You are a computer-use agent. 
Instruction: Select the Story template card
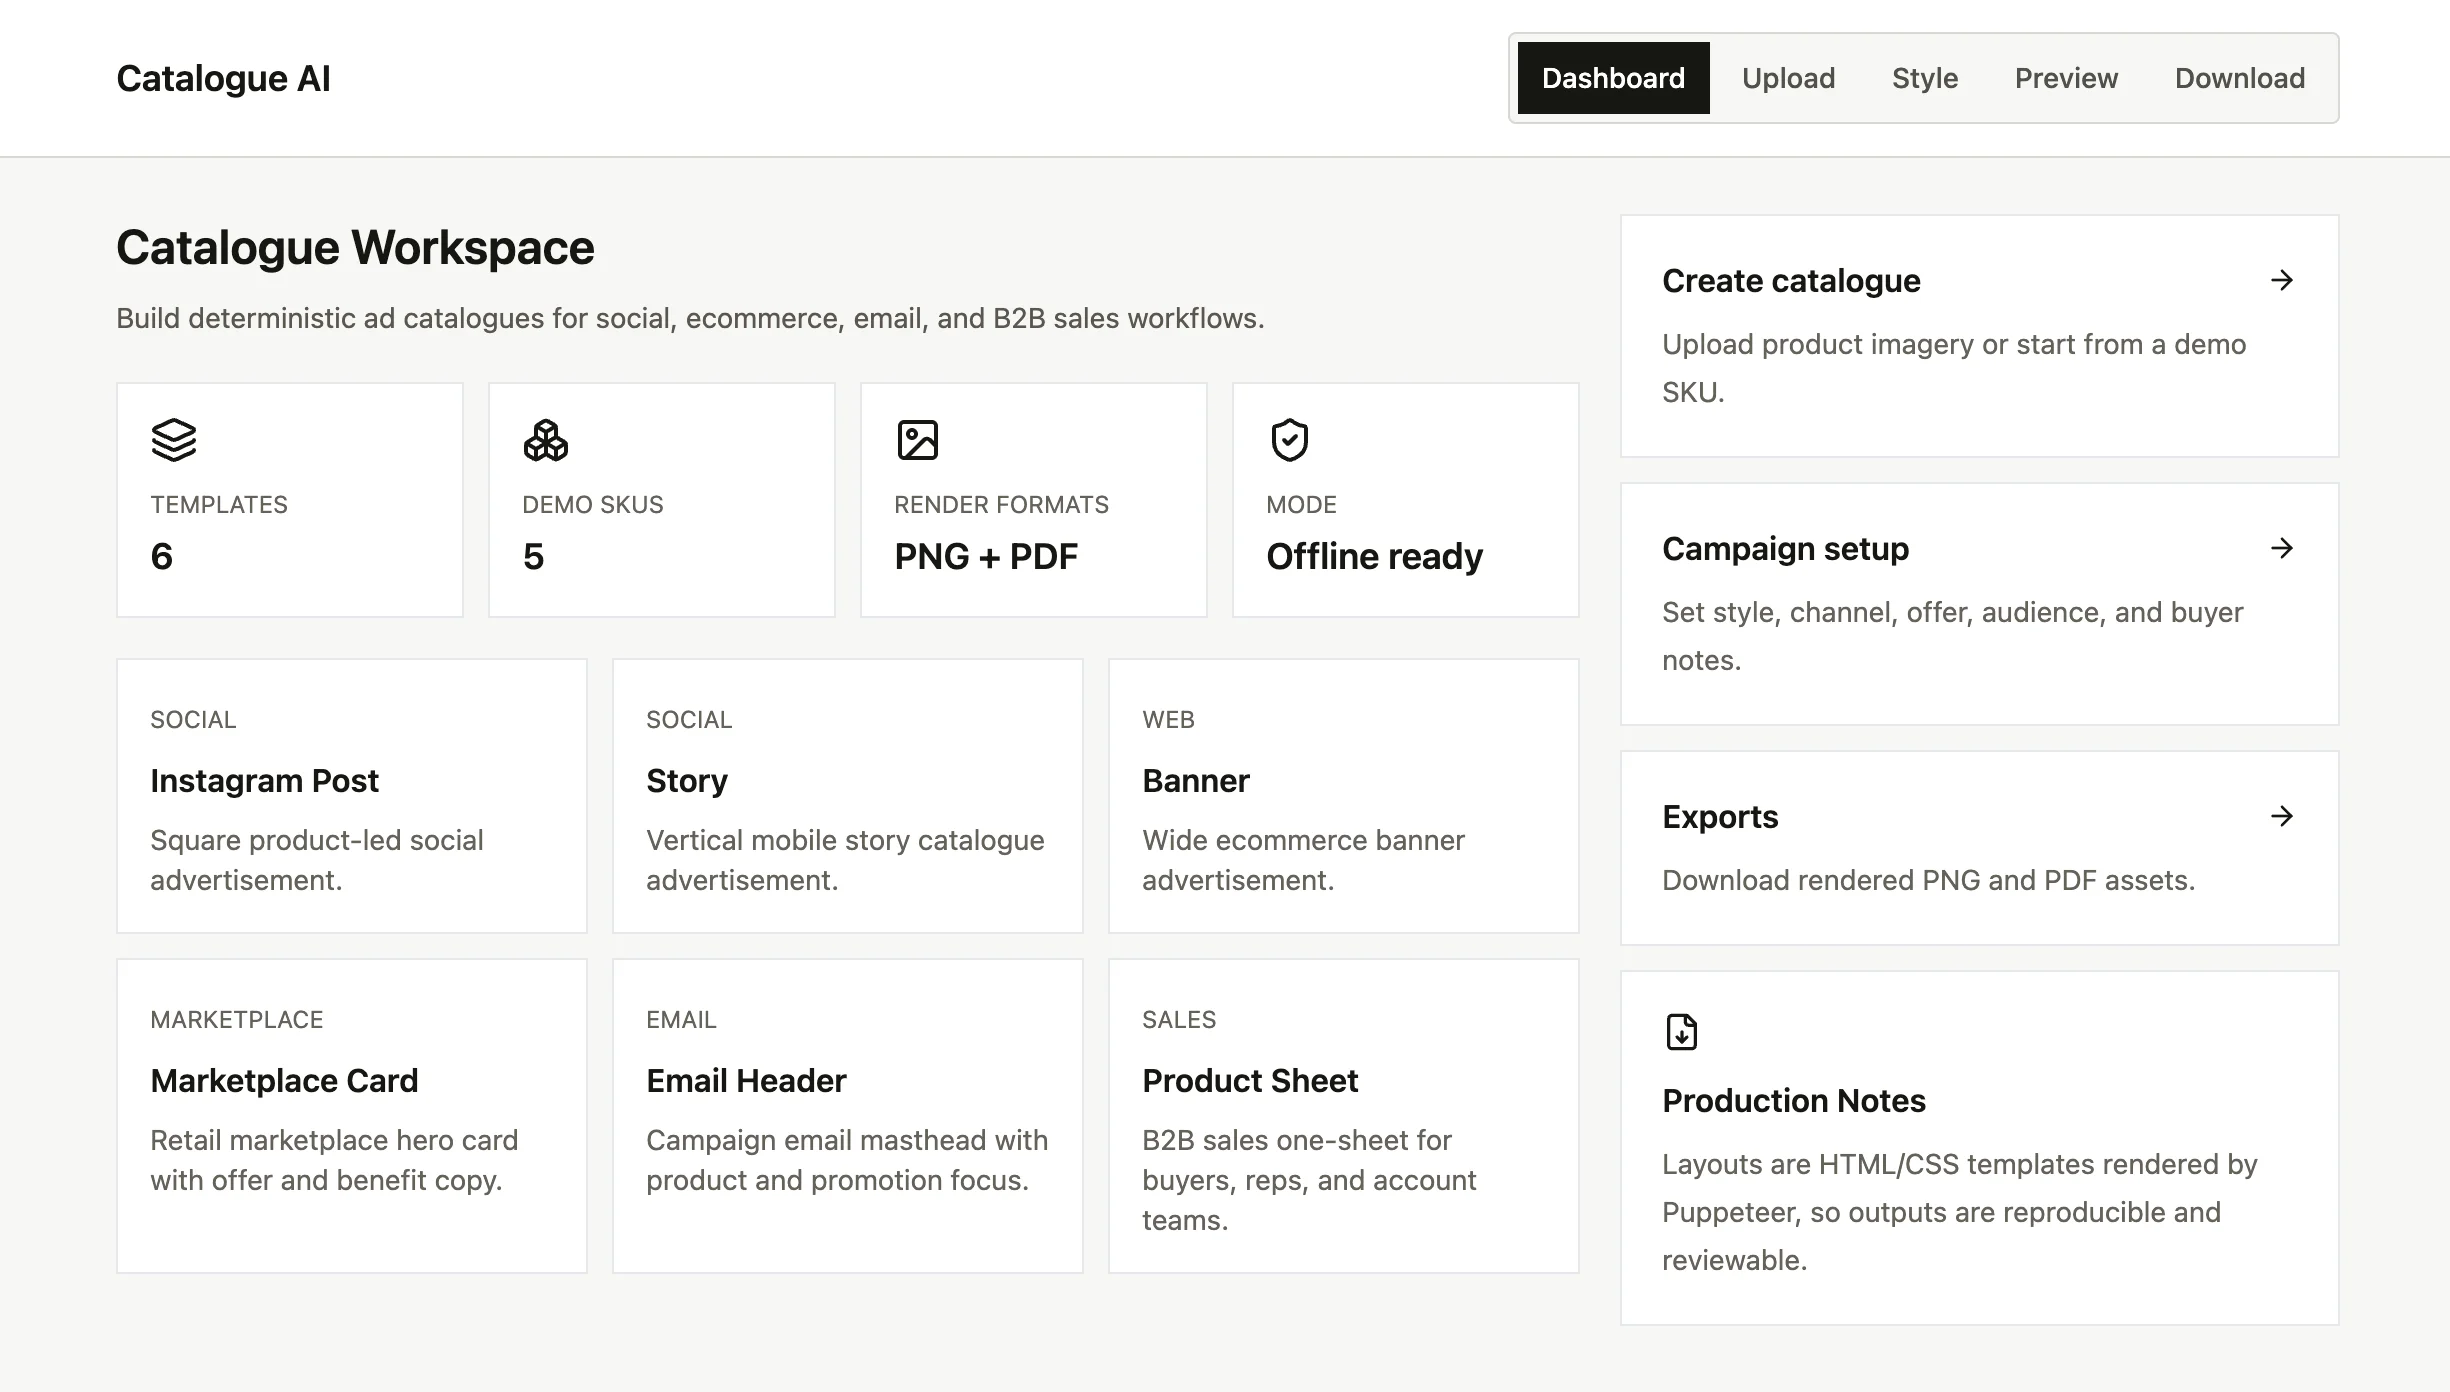pyautogui.click(x=848, y=796)
